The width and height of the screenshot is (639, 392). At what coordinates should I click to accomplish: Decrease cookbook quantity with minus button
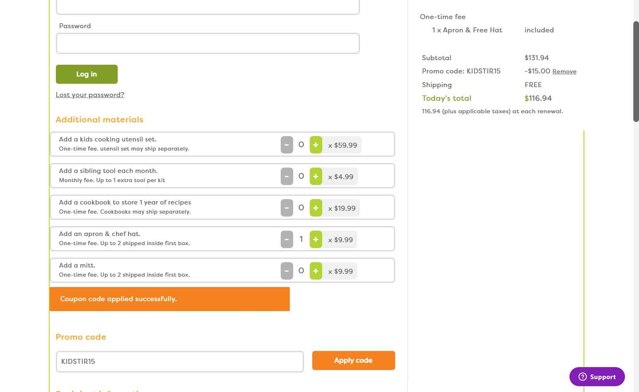click(x=287, y=208)
